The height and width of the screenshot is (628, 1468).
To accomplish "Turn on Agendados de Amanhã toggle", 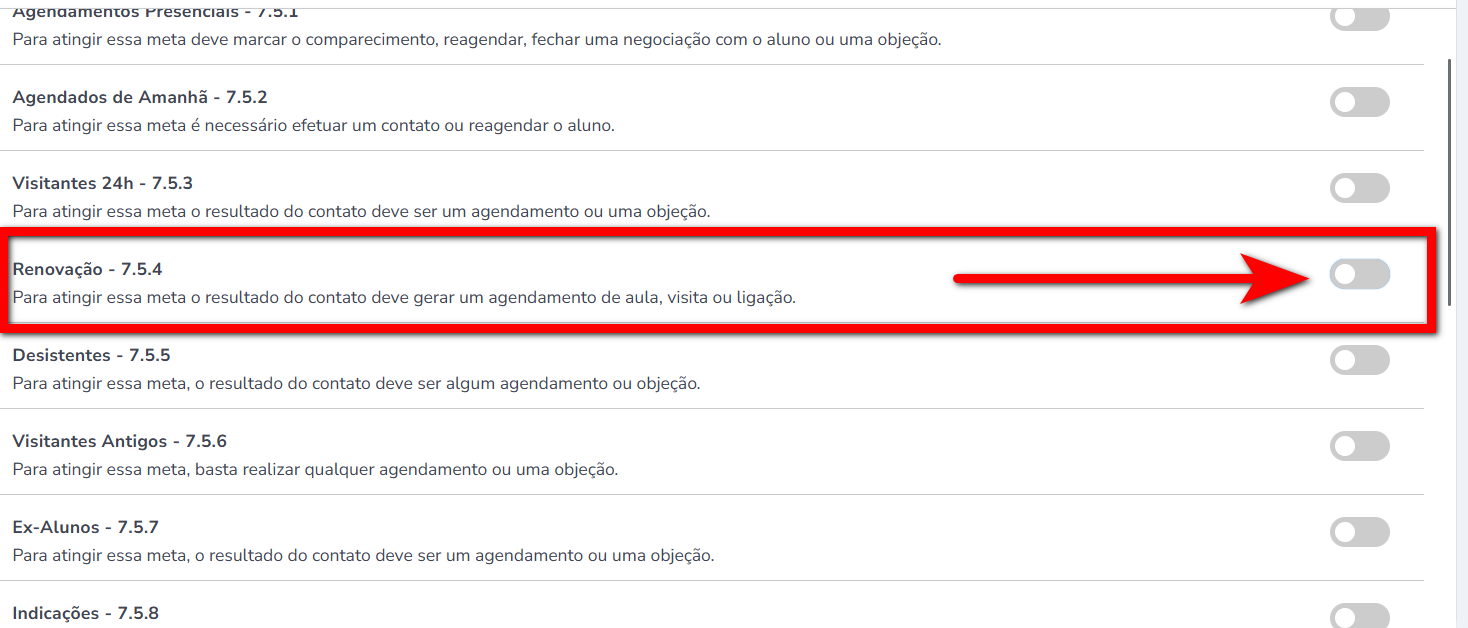I will pyautogui.click(x=1359, y=102).
